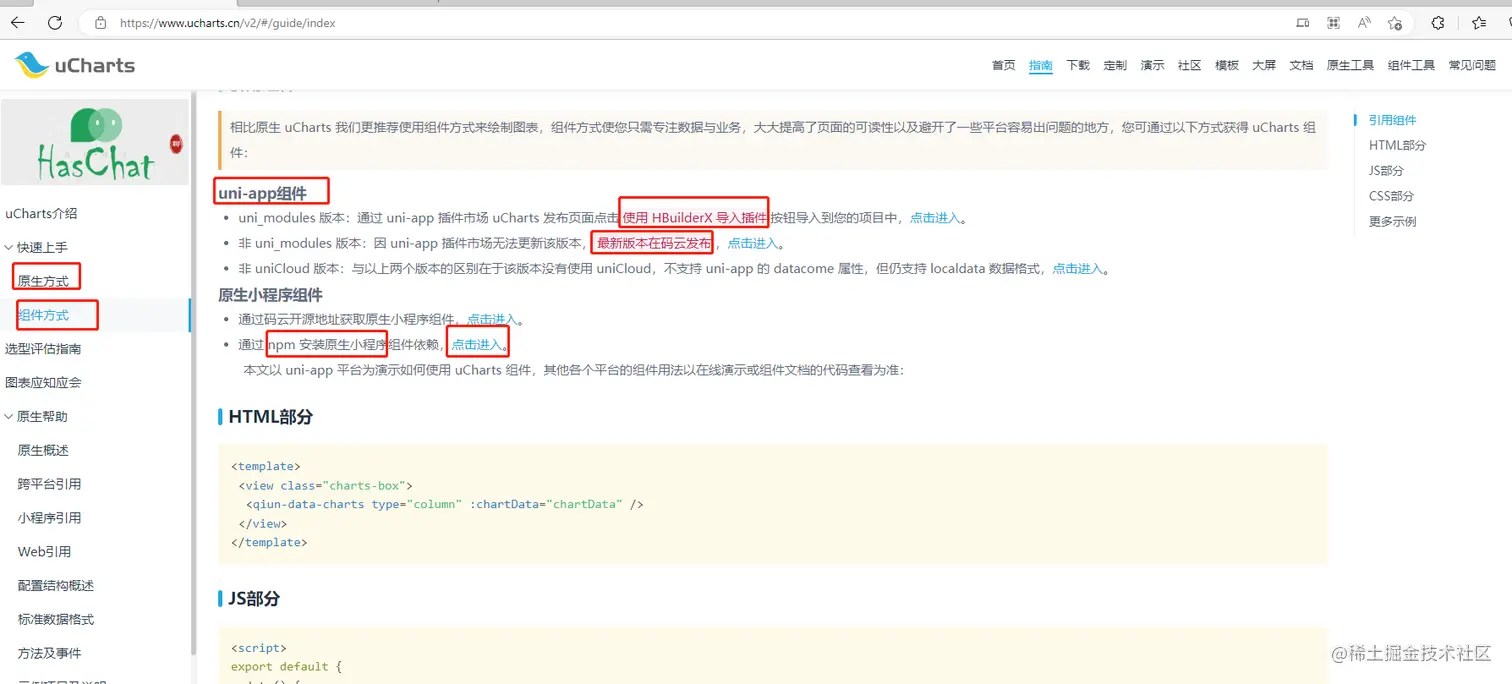
Task: Open immersive reader icon in address bar
Action: tap(1302, 22)
